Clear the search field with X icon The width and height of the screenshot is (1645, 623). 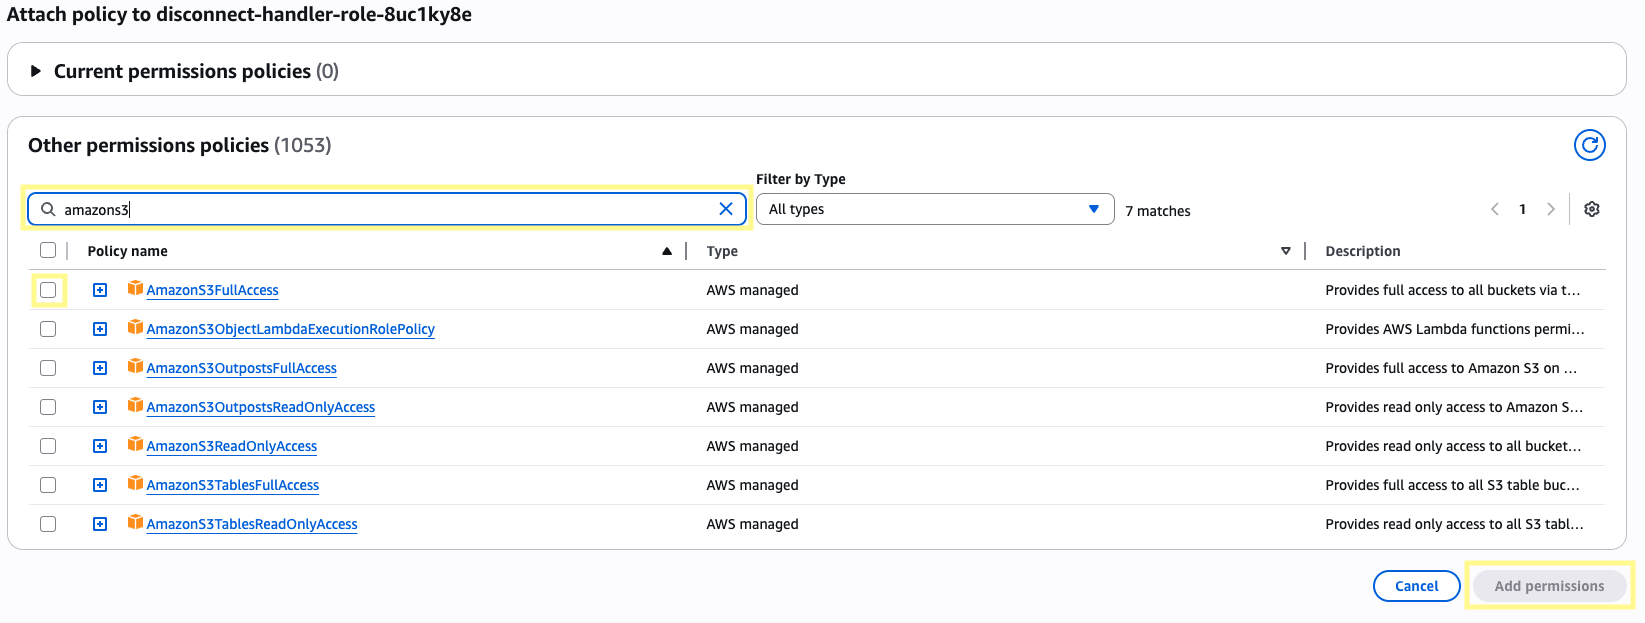click(x=726, y=209)
